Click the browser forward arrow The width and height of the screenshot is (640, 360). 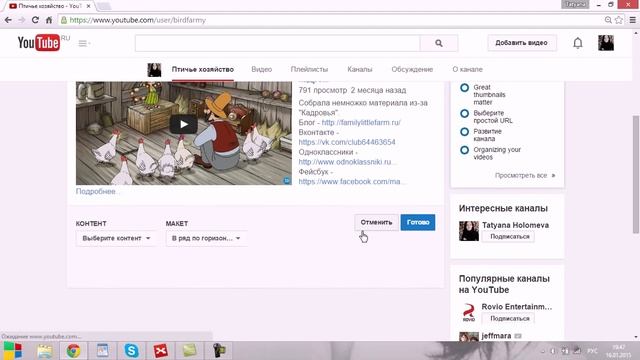pos(22,20)
